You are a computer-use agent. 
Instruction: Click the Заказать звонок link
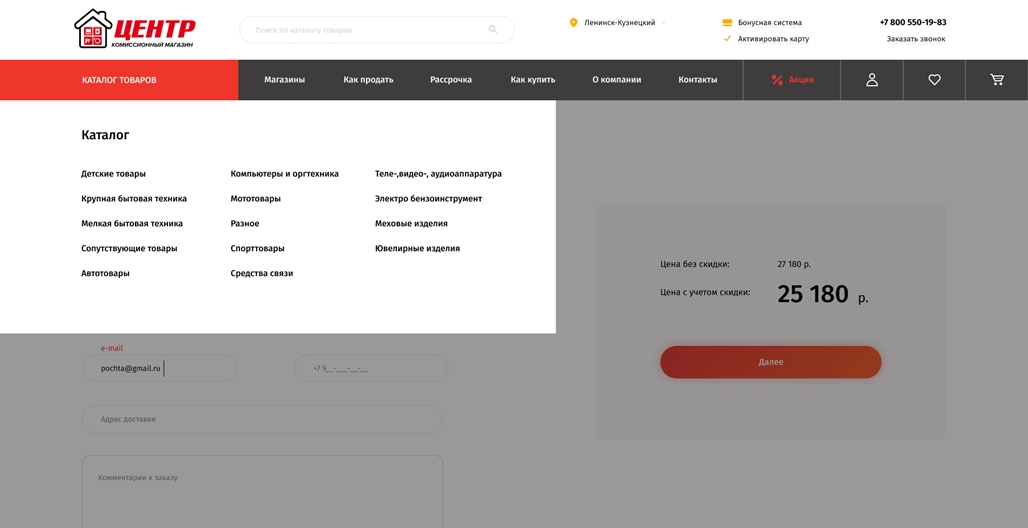(915, 39)
